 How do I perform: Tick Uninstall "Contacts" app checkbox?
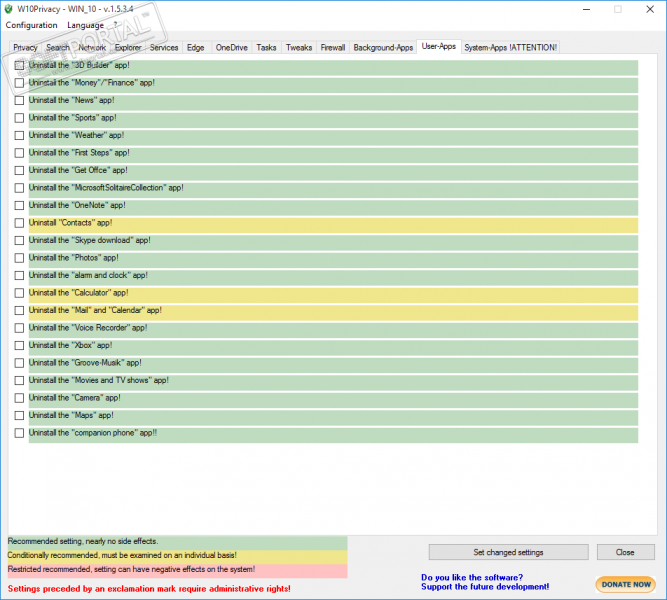19,223
